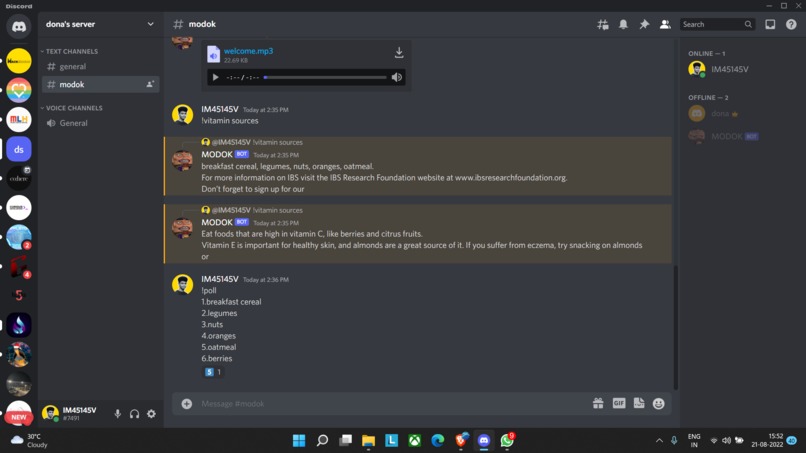This screenshot has height=453, width=806.
Task: Open User Settings gear
Action: pyautogui.click(x=151, y=414)
